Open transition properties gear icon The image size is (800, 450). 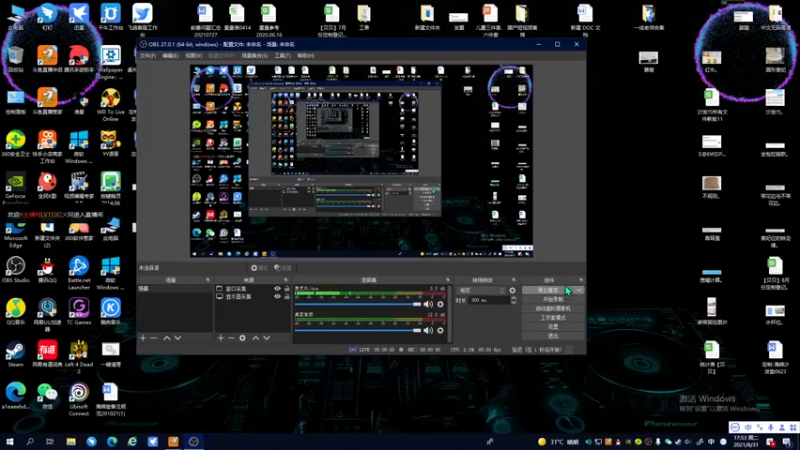coord(512,290)
